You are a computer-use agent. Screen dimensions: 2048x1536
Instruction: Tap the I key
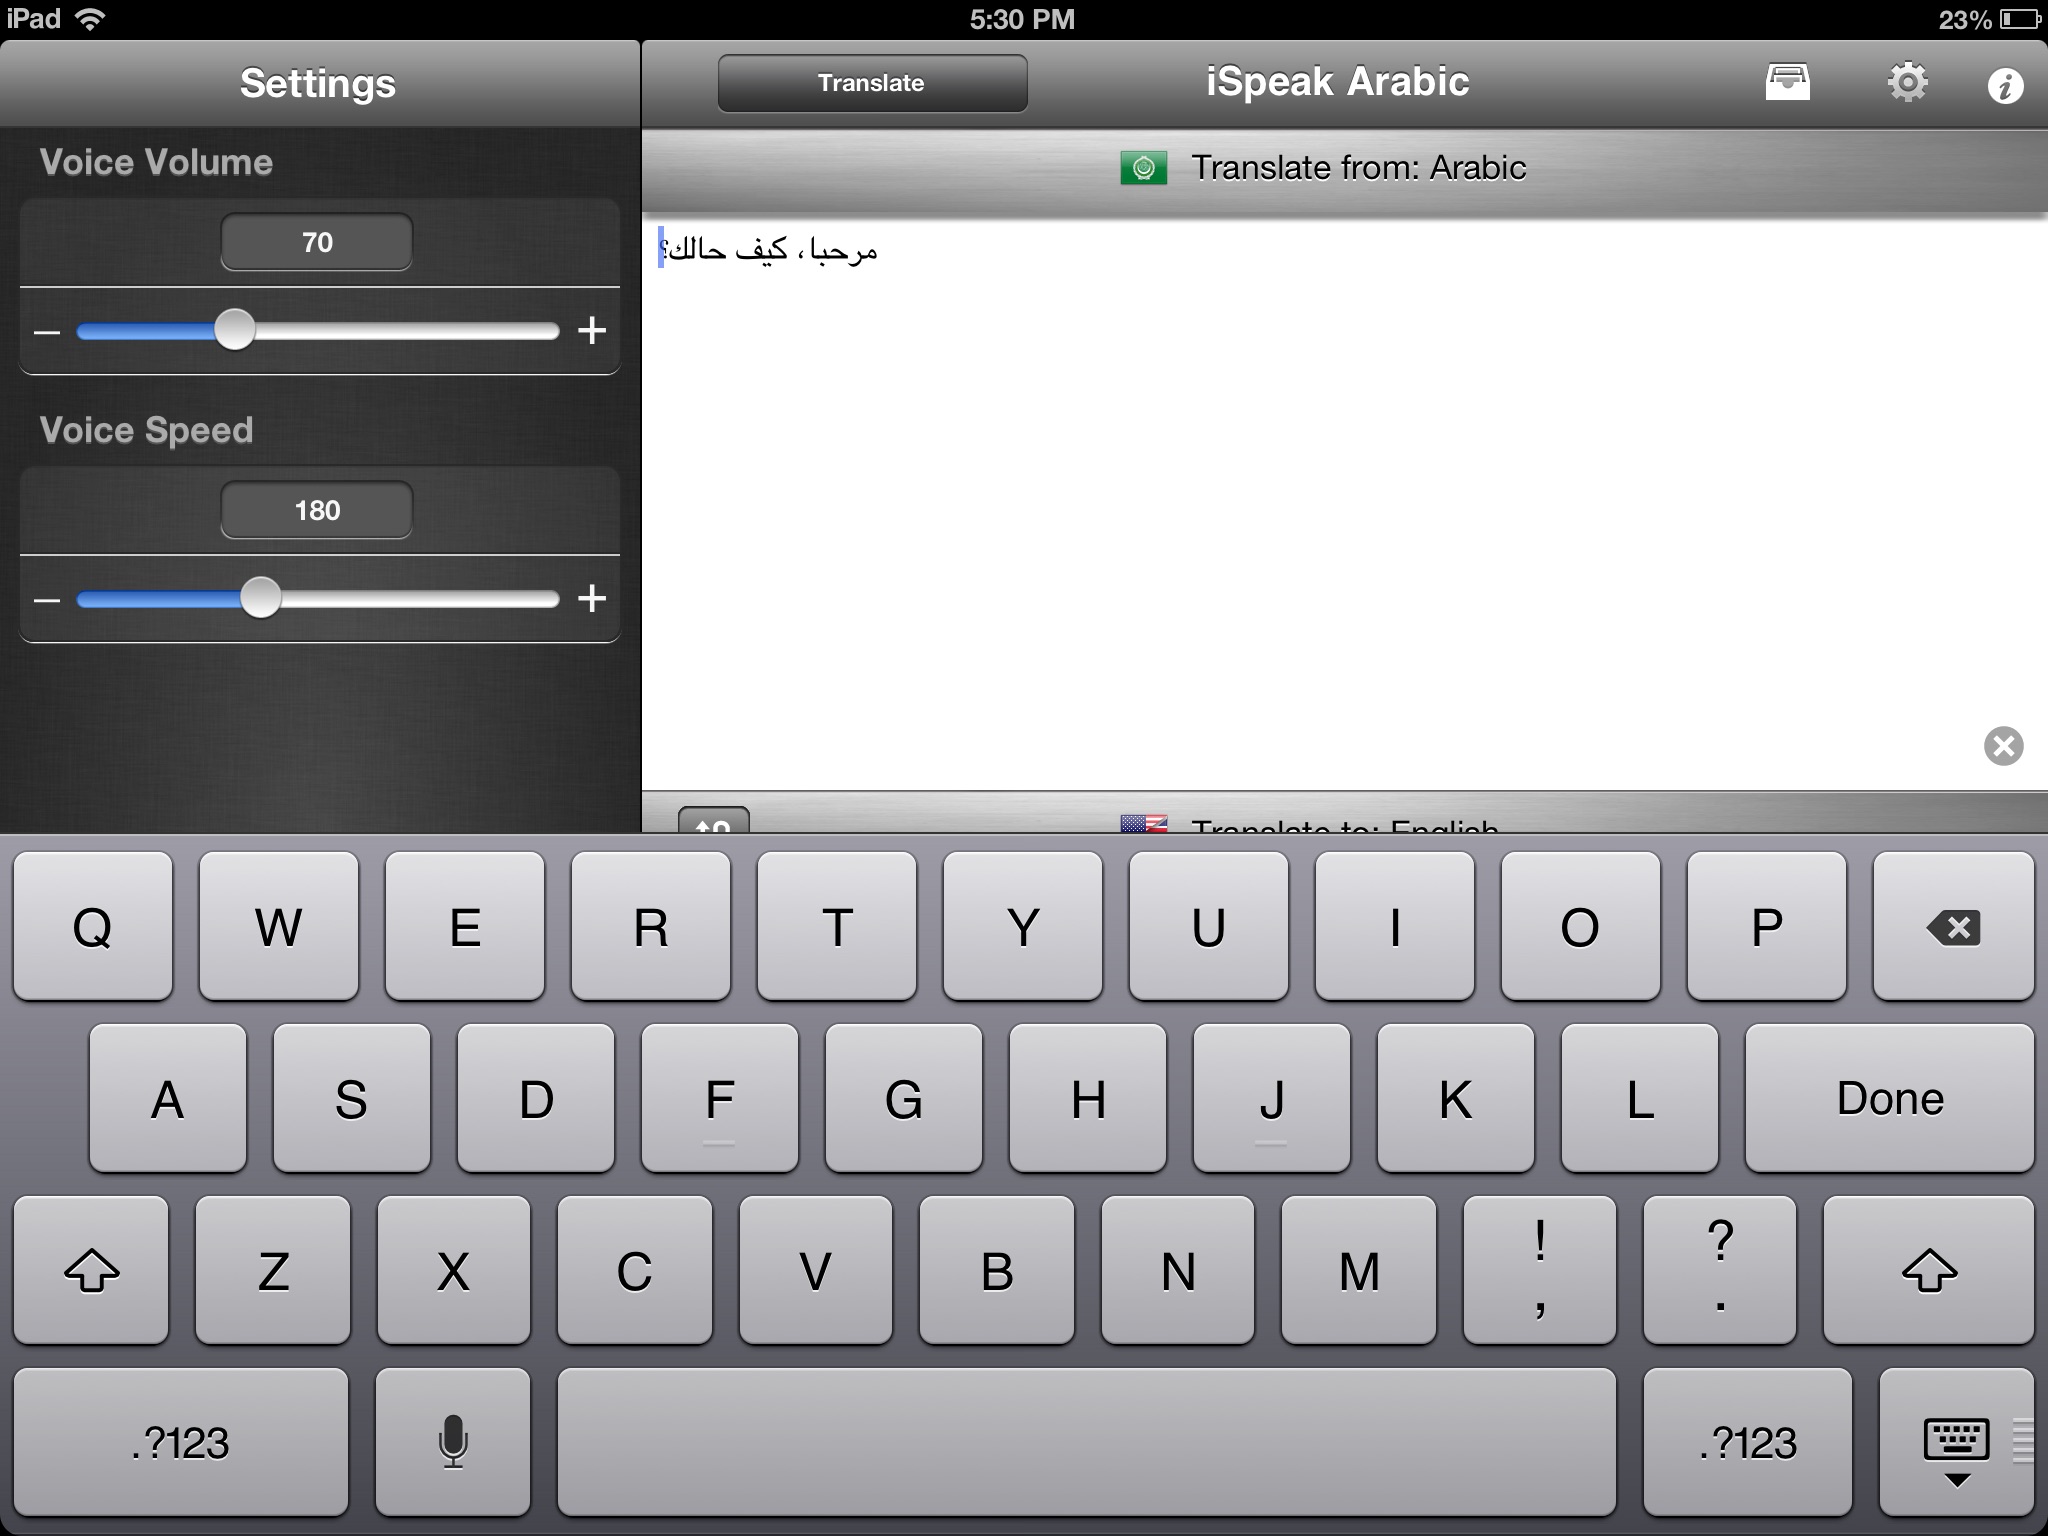[1395, 926]
